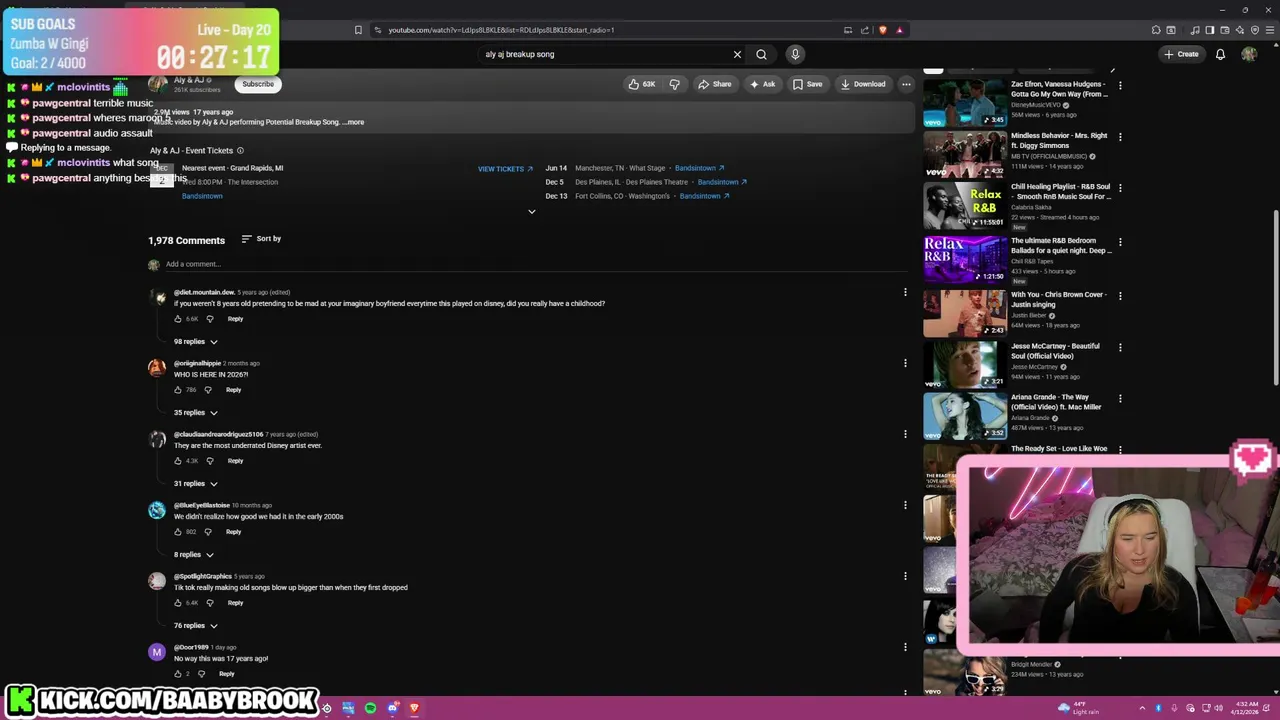Click the browser bookmark icon
The width and height of the screenshot is (1280, 720).
pos(358,30)
